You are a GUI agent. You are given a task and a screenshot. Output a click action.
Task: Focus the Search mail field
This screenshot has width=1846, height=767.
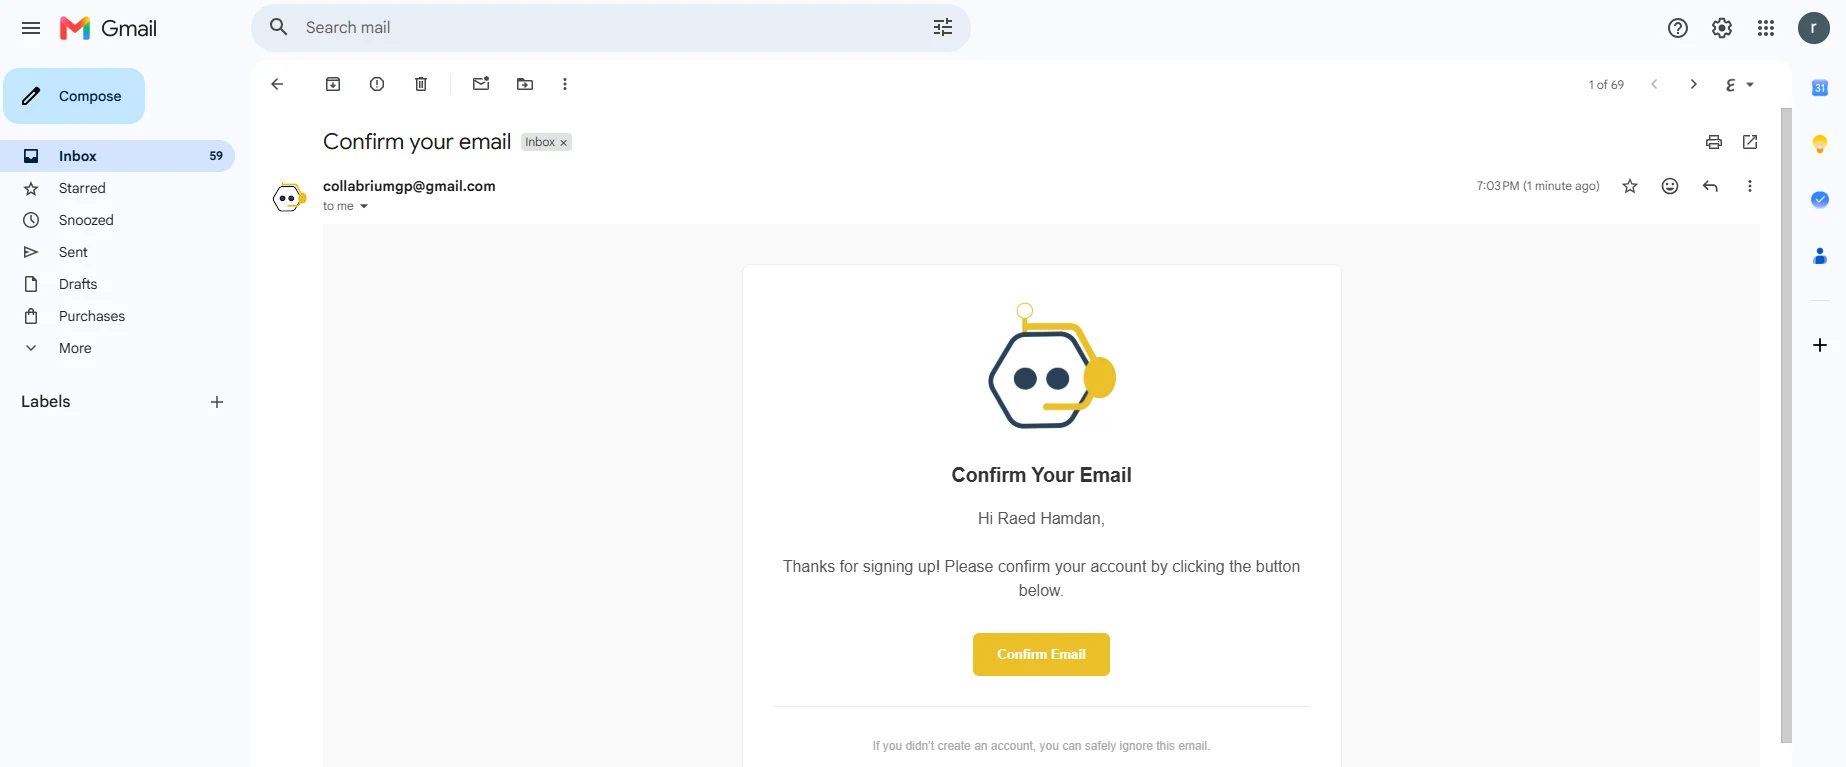(x=610, y=28)
